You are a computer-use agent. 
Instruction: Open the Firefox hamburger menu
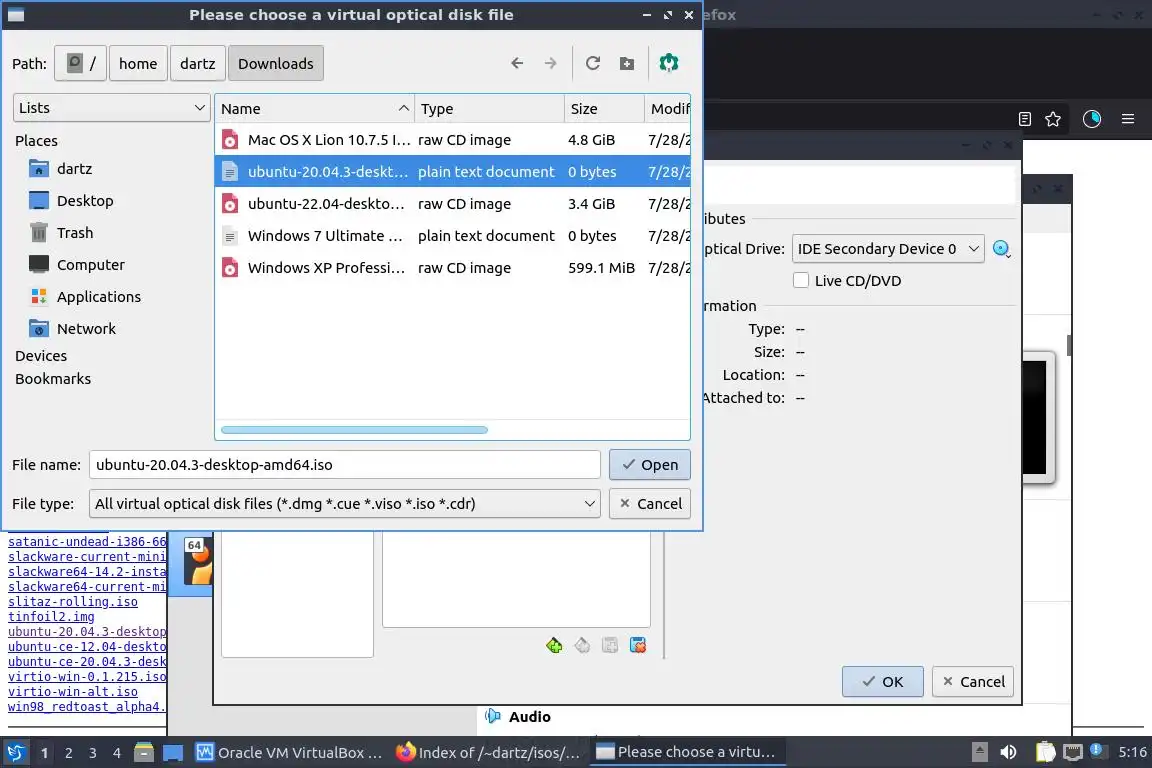tap(1128, 119)
